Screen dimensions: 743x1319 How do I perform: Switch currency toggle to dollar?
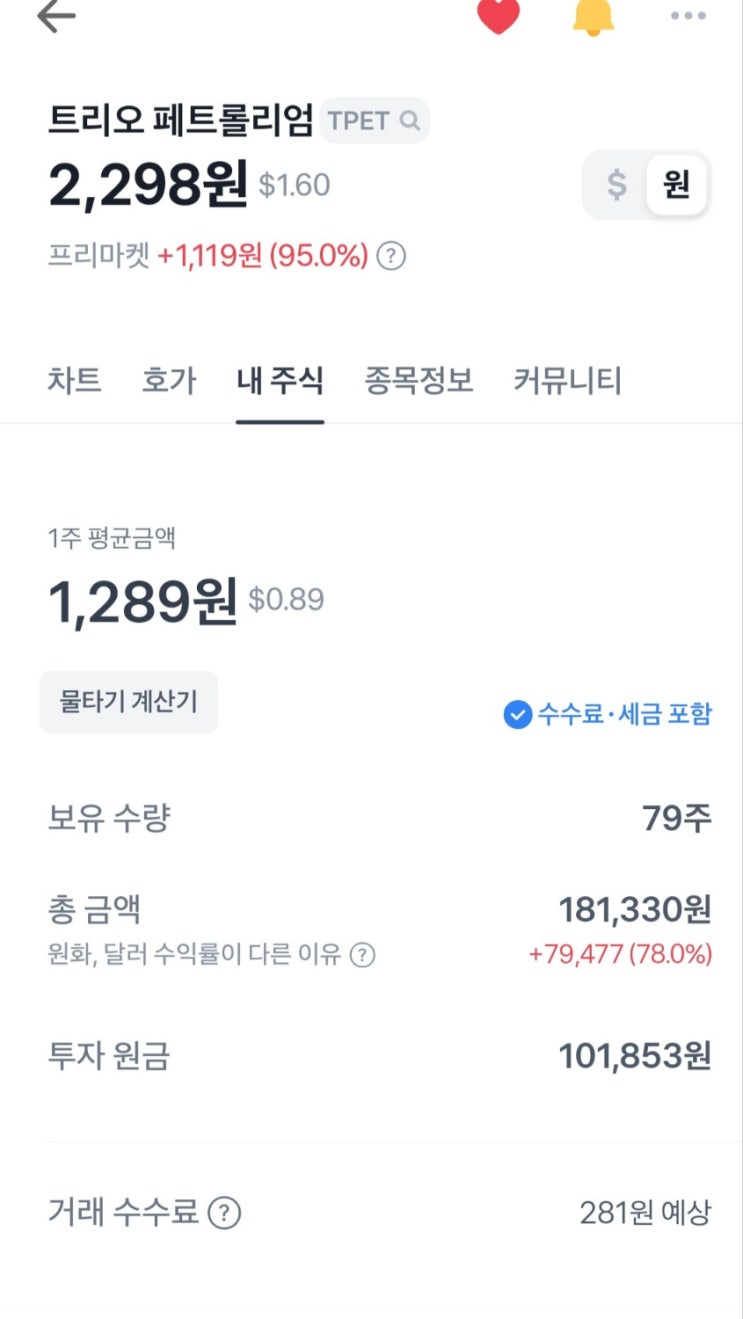(x=617, y=185)
